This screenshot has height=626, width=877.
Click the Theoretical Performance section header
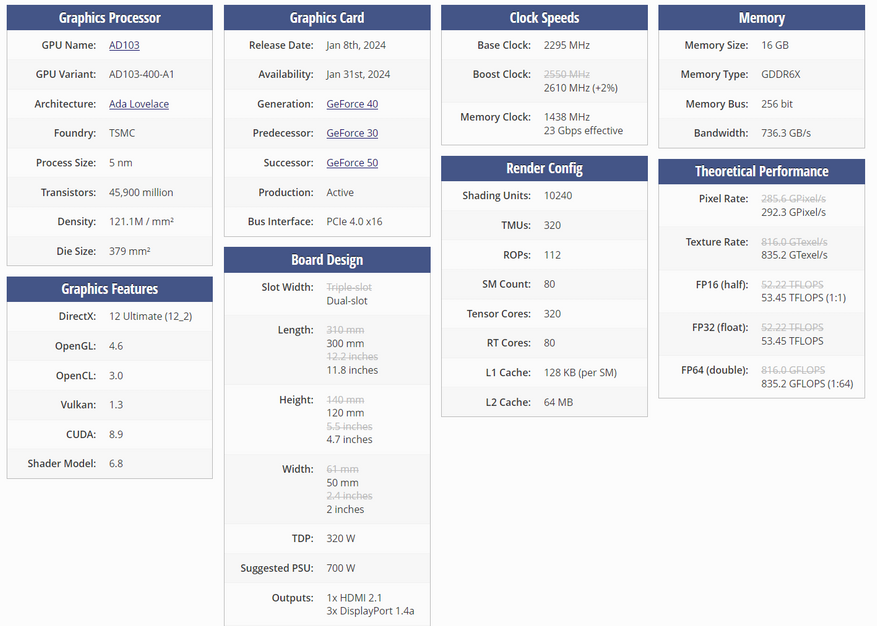coord(762,171)
